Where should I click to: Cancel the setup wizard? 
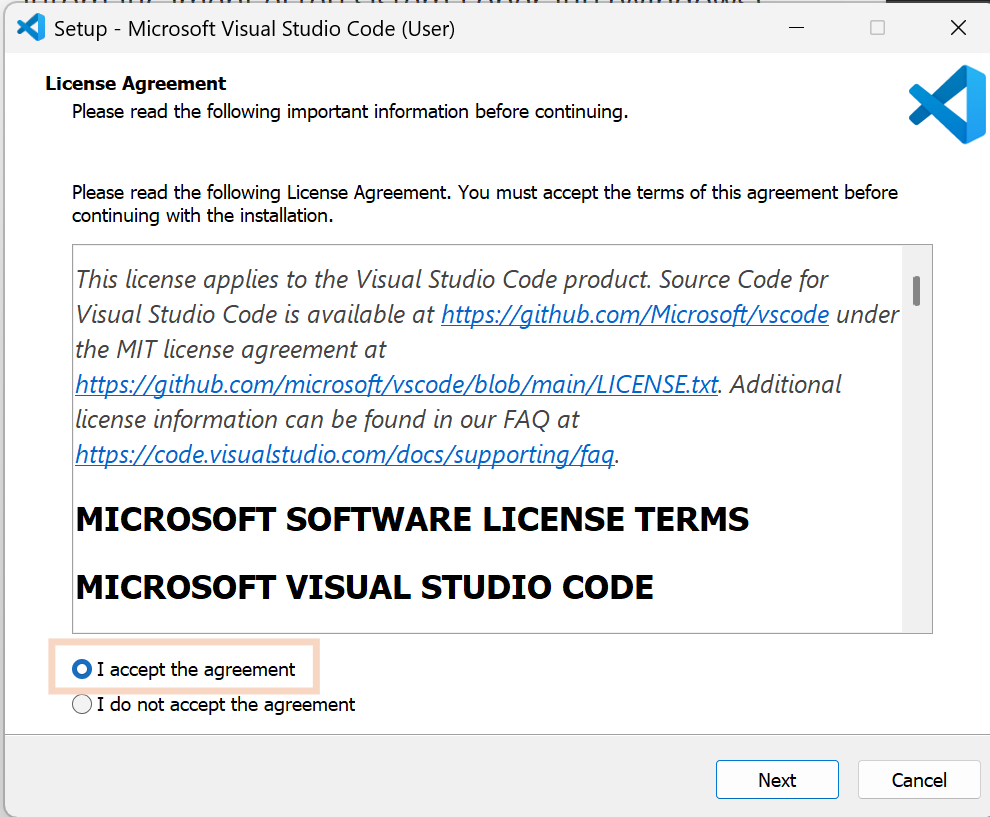click(x=919, y=780)
